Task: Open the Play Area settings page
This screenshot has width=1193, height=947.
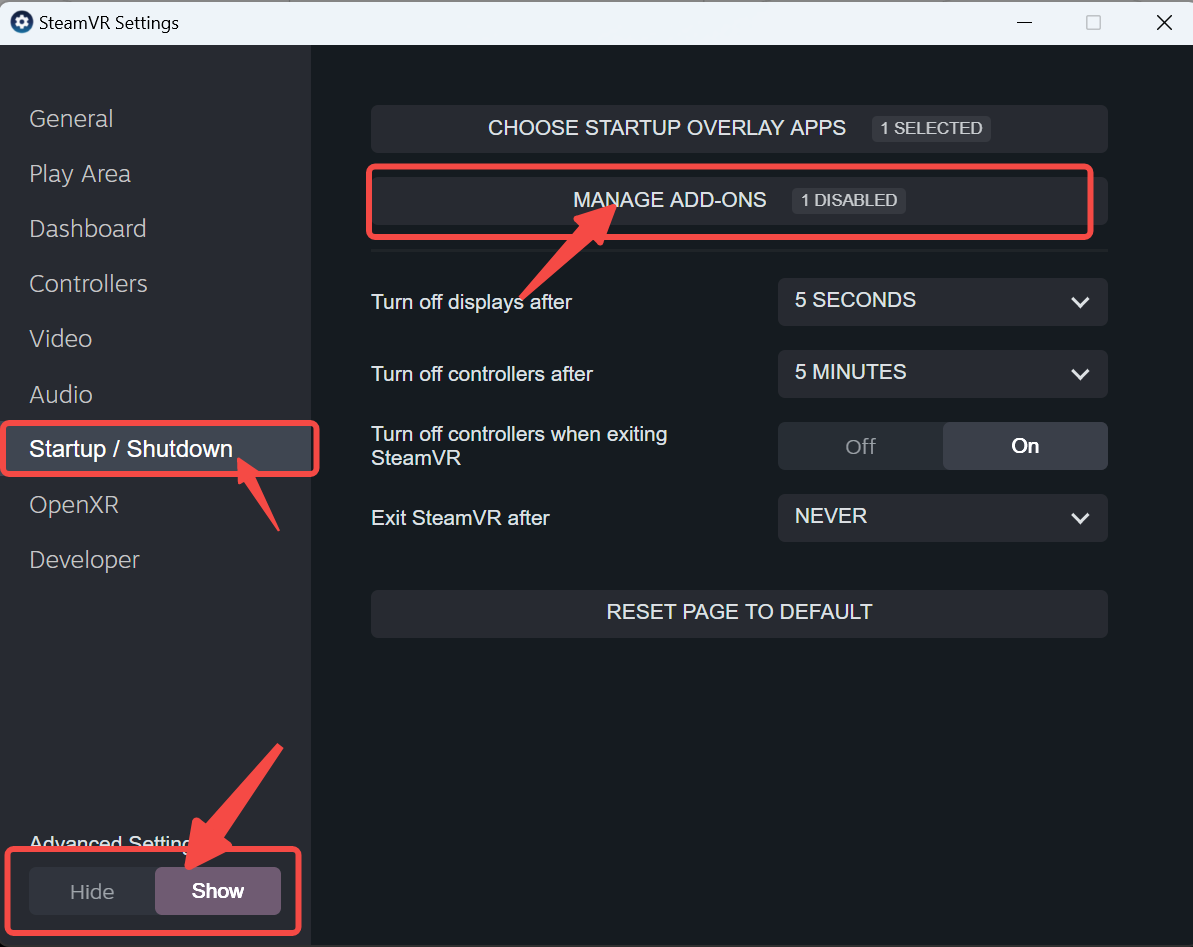Action: [80, 174]
